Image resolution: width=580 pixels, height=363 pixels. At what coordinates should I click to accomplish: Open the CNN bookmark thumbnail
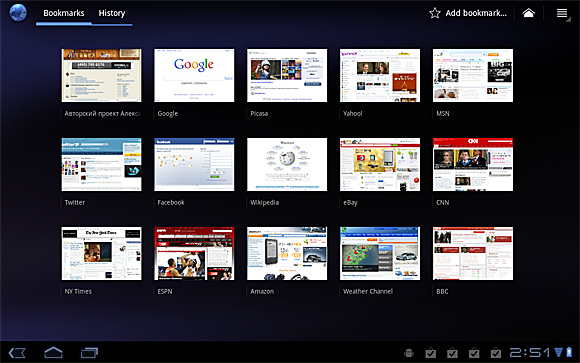(x=473, y=165)
